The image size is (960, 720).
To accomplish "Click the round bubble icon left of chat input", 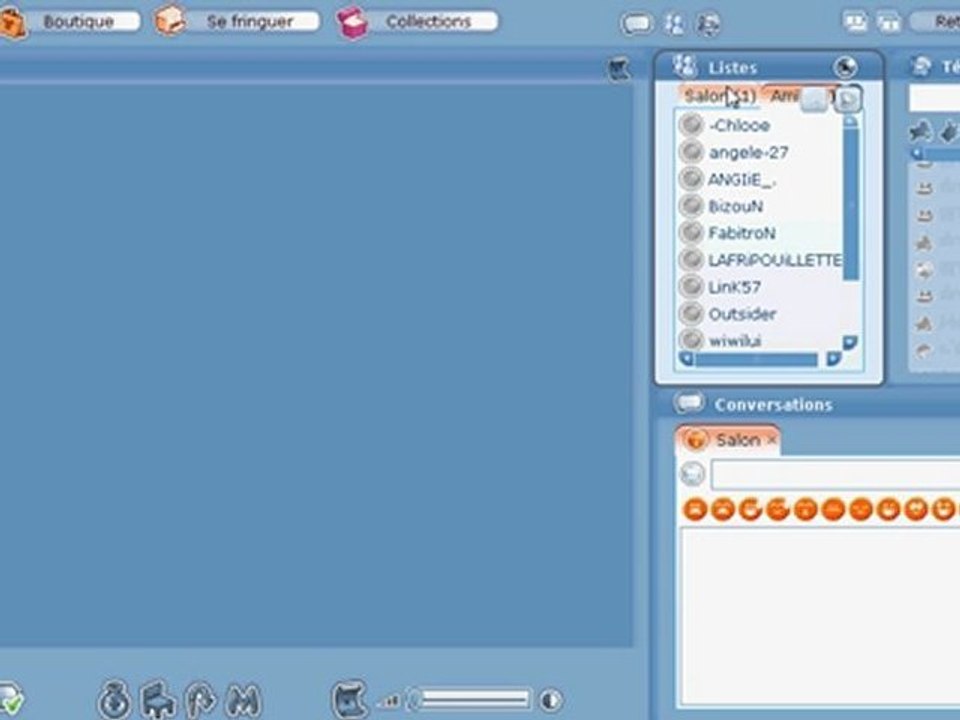I will pos(693,474).
